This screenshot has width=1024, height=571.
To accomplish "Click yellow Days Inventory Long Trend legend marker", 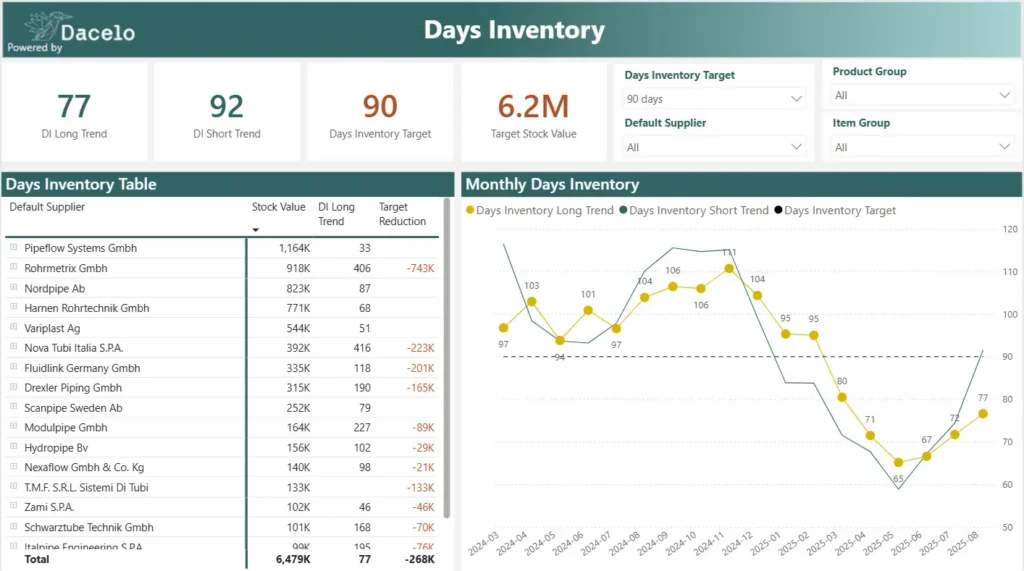I will (470, 211).
